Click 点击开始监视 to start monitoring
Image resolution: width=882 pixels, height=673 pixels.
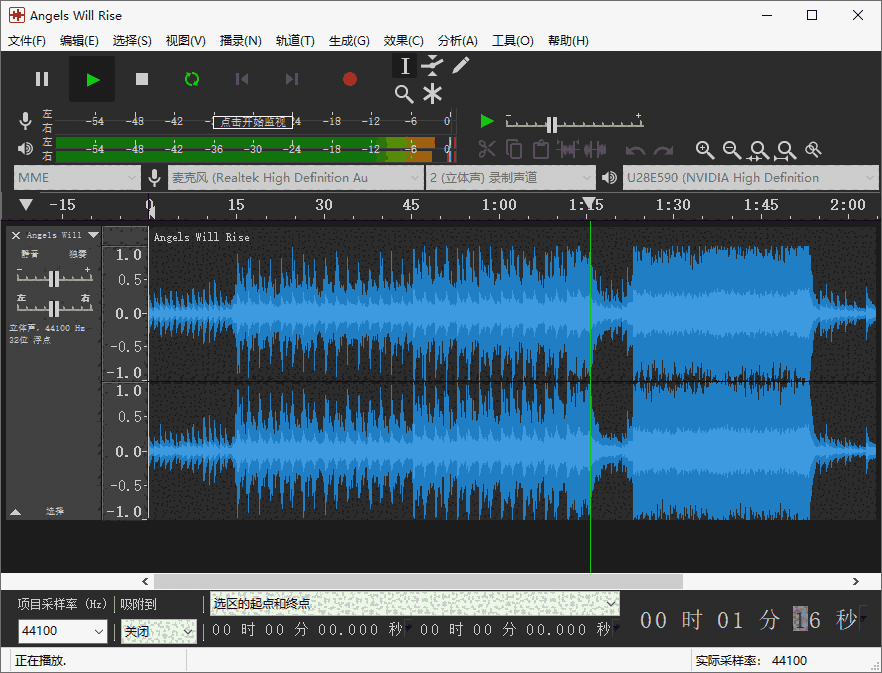[253, 122]
